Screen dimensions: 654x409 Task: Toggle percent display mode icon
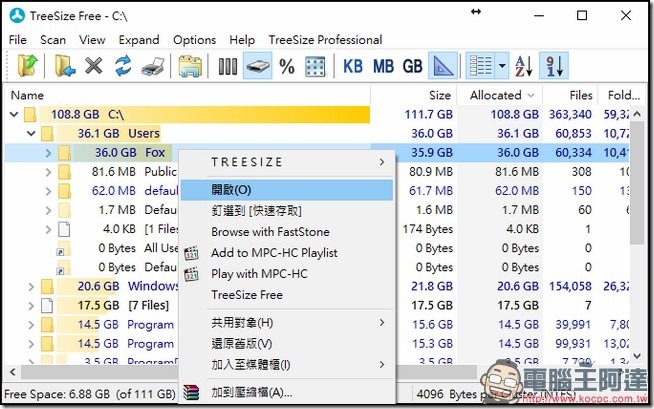287,66
